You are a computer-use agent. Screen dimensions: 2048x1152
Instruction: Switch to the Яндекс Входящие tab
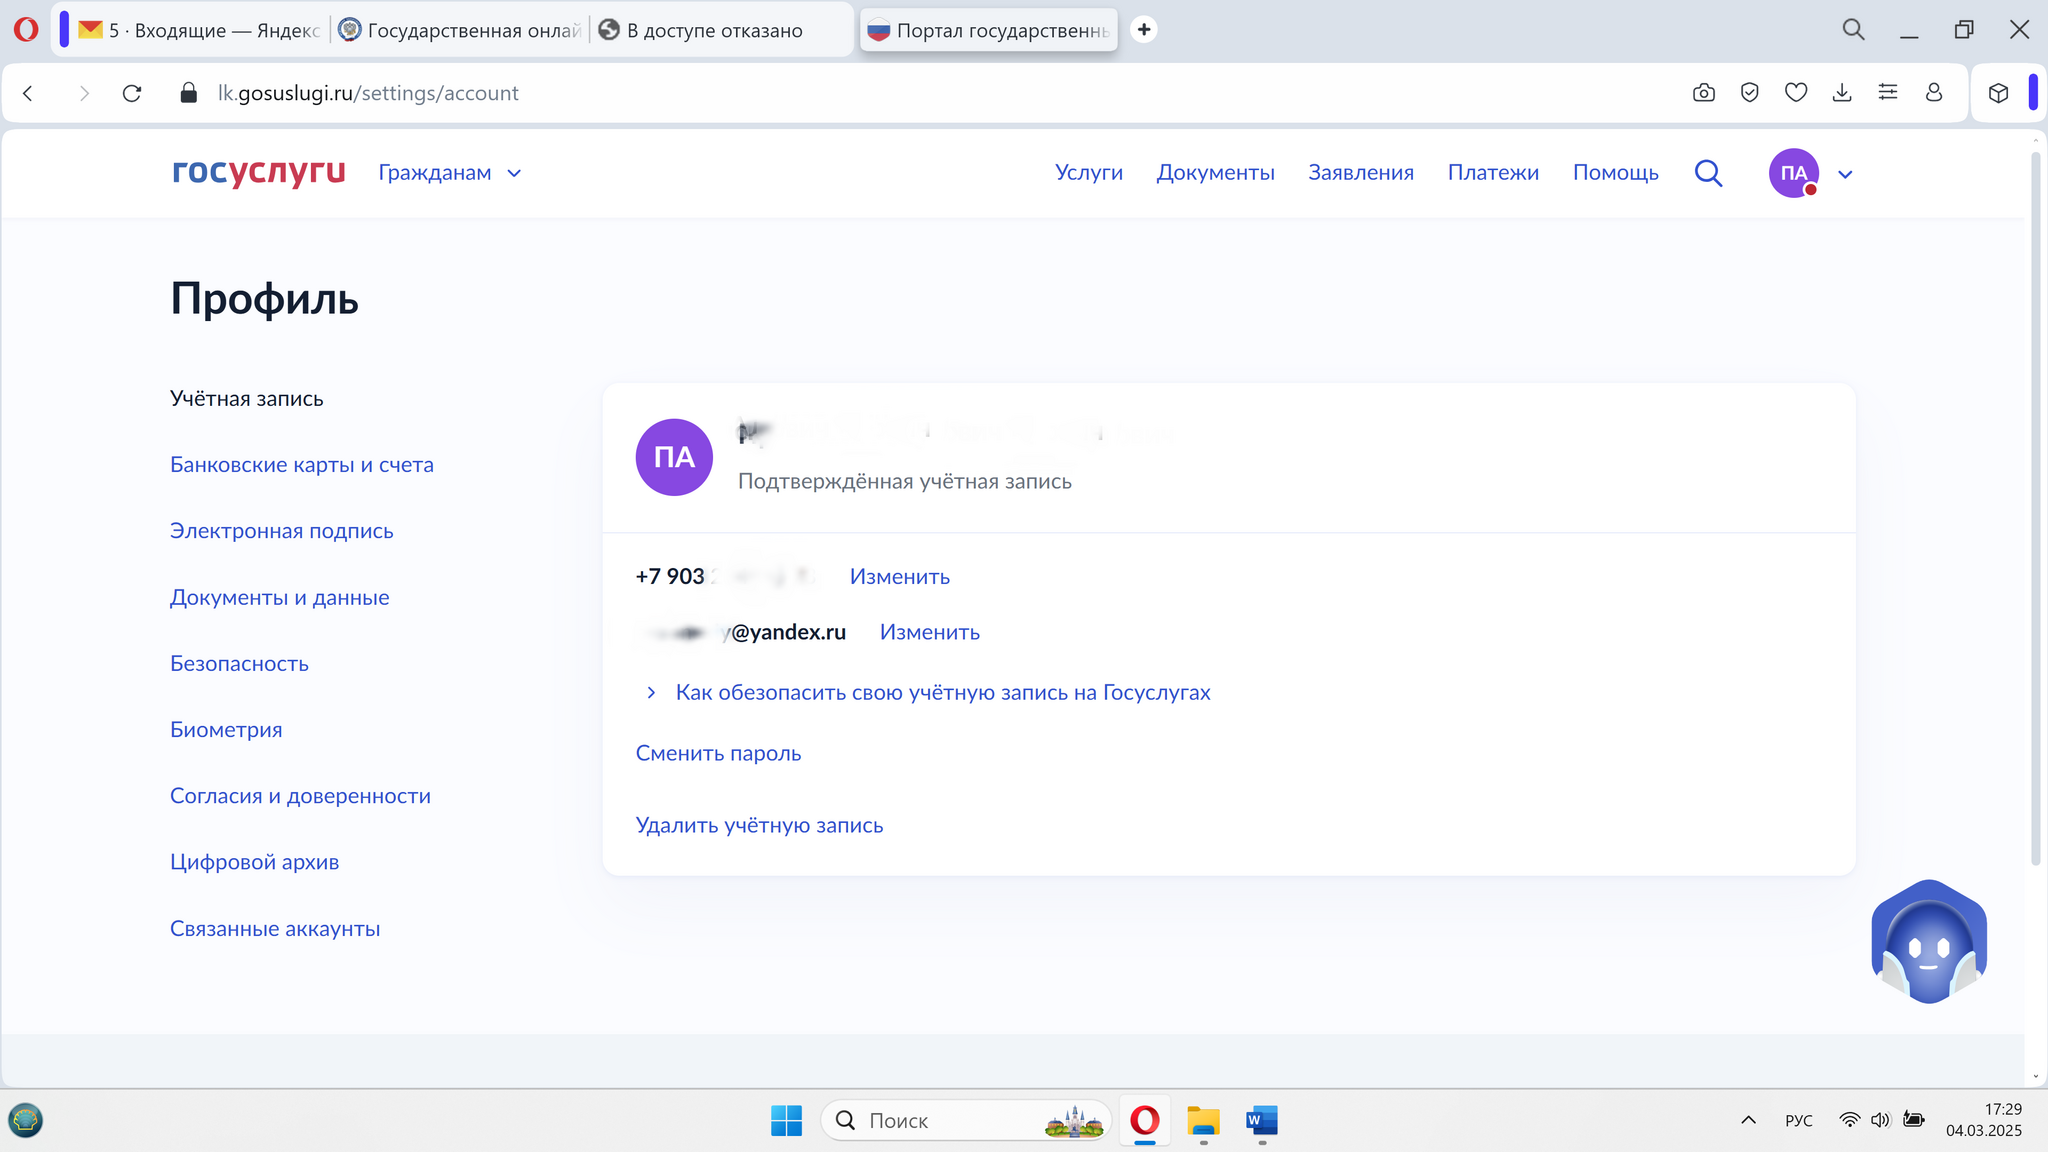[200, 30]
